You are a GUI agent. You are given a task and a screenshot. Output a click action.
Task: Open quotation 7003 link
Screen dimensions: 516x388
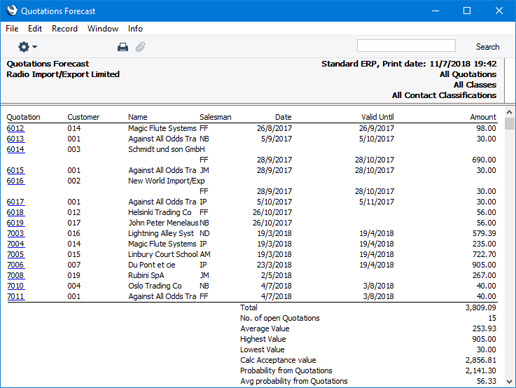click(15, 233)
